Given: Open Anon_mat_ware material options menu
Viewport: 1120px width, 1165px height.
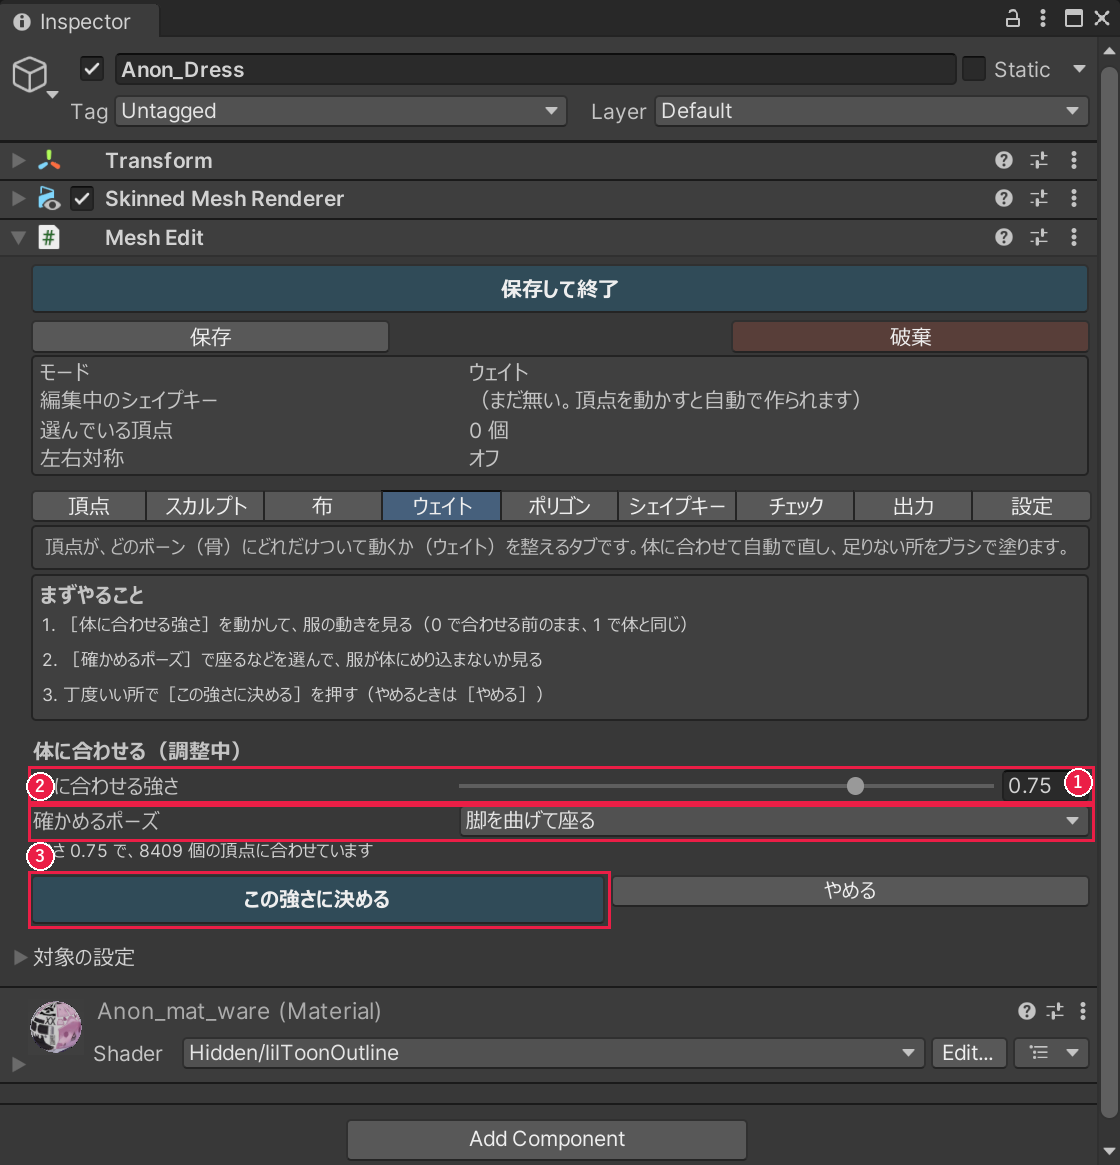Looking at the screenshot, I should 1083,1010.
